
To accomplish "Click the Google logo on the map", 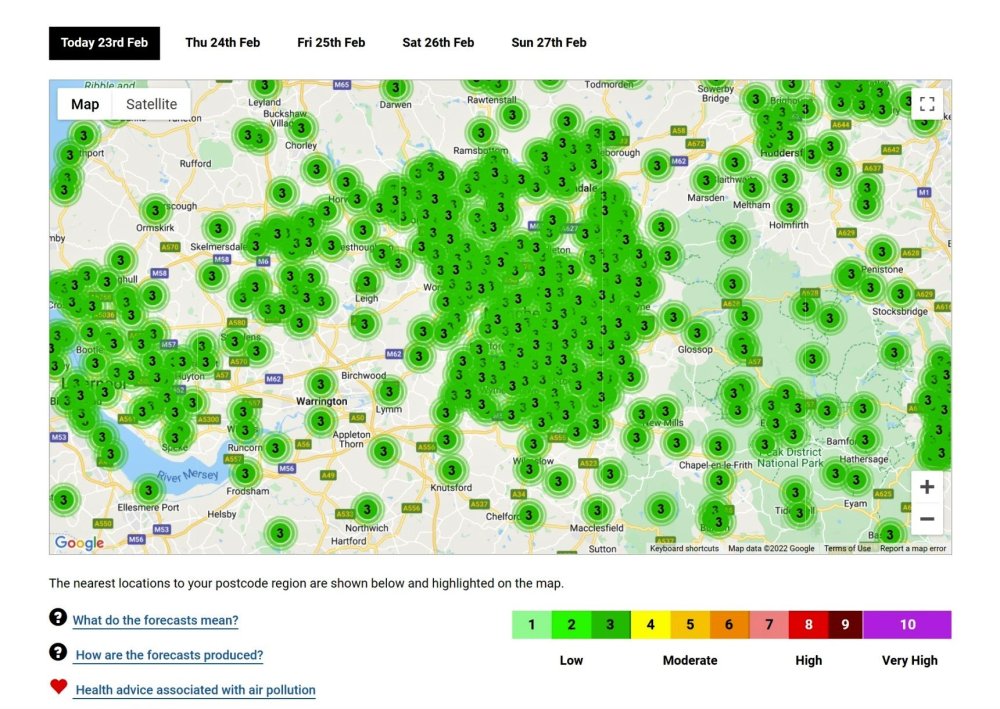I will click(79, 543).
